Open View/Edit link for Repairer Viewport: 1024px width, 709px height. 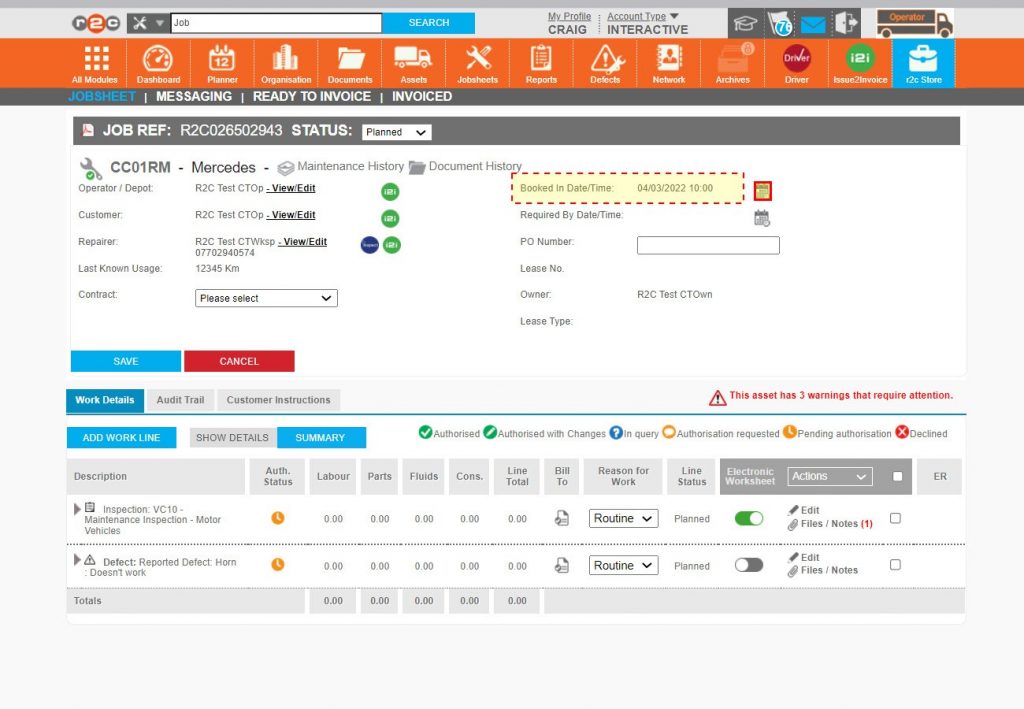point(303,242)
